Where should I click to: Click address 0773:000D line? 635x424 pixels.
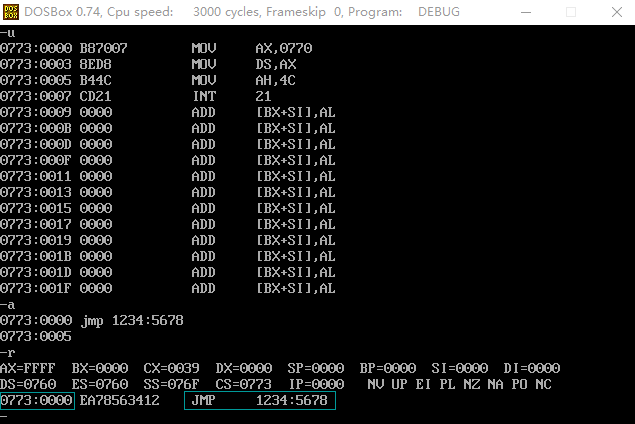(x=168, y=144)
